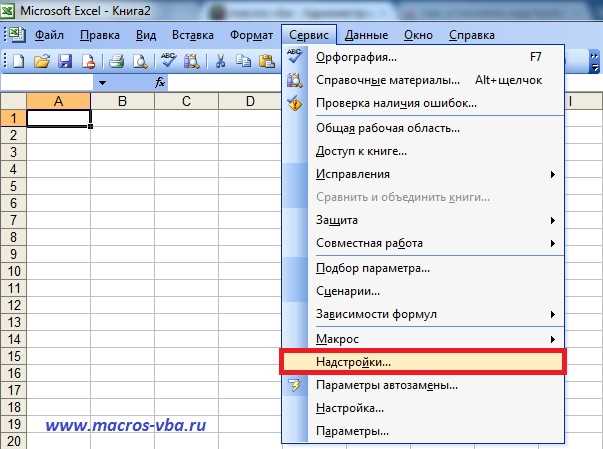Click the Copy icon
Image resolution: width=603 pixels, height=449 pixels.
click(x=243, y=61)
